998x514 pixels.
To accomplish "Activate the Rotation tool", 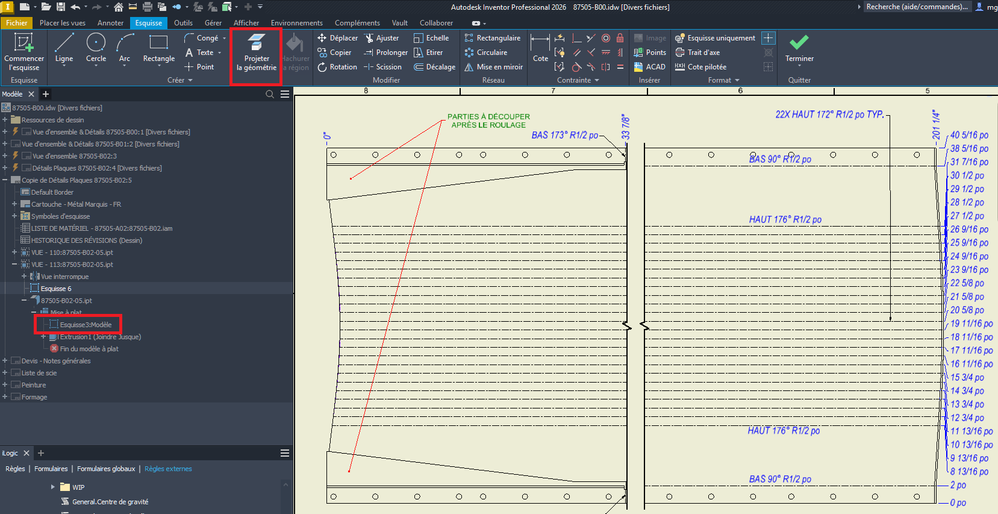I will [x=337, y=67].
